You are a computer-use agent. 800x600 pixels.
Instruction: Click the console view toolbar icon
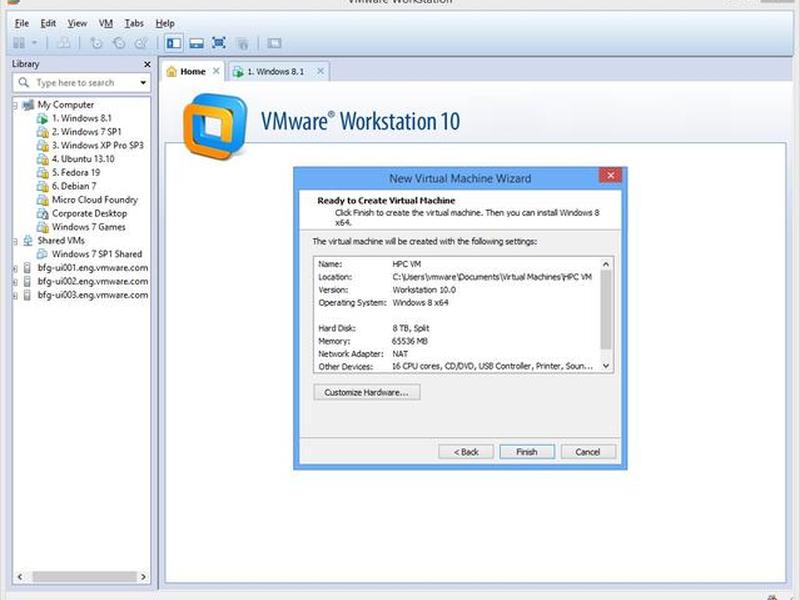tap(274, 43)
